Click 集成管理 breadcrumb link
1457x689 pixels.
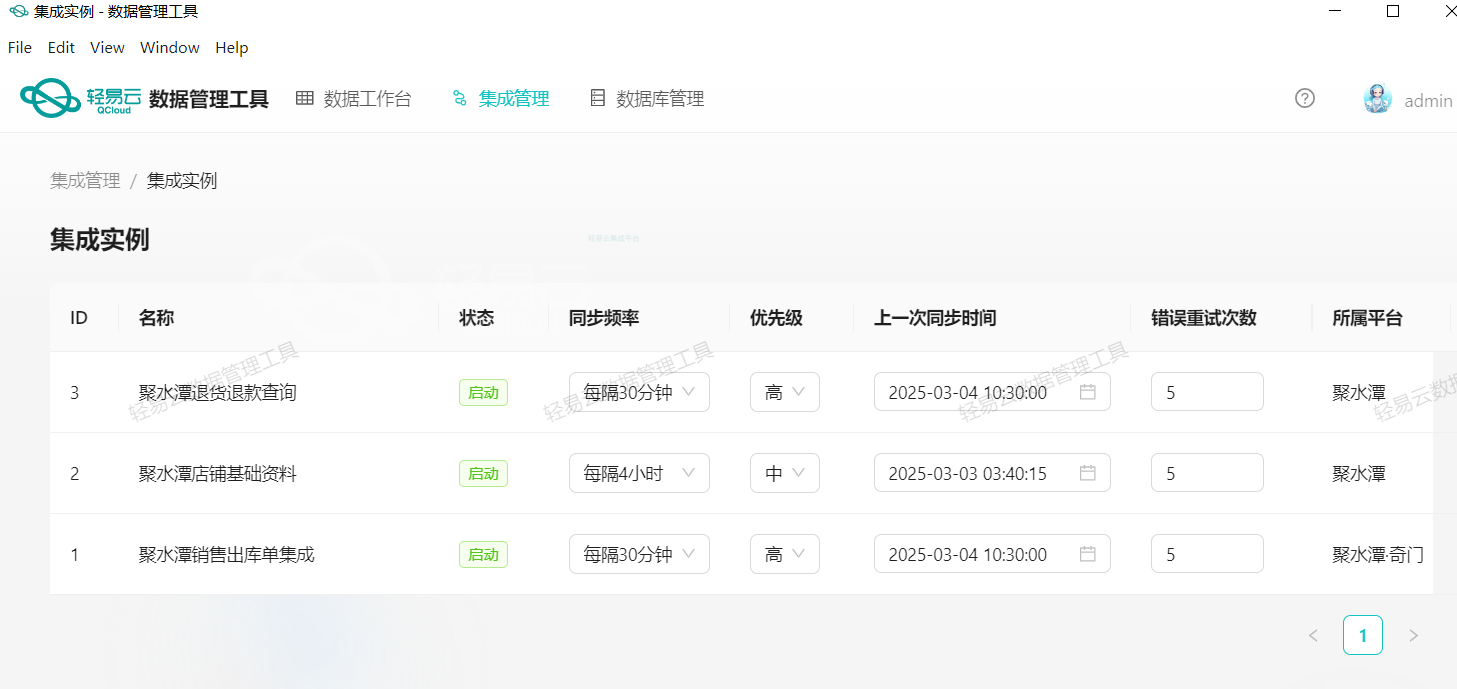[85, 181]
